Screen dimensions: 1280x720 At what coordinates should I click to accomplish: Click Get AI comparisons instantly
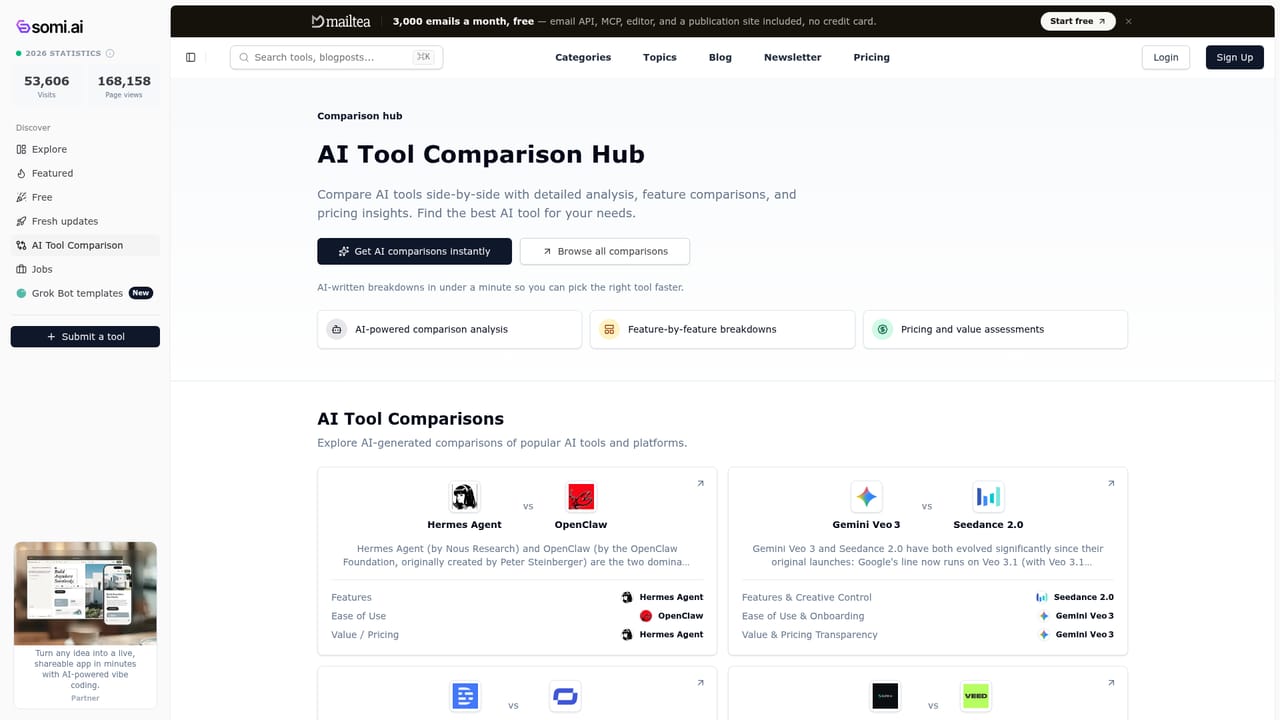[414, 251]
